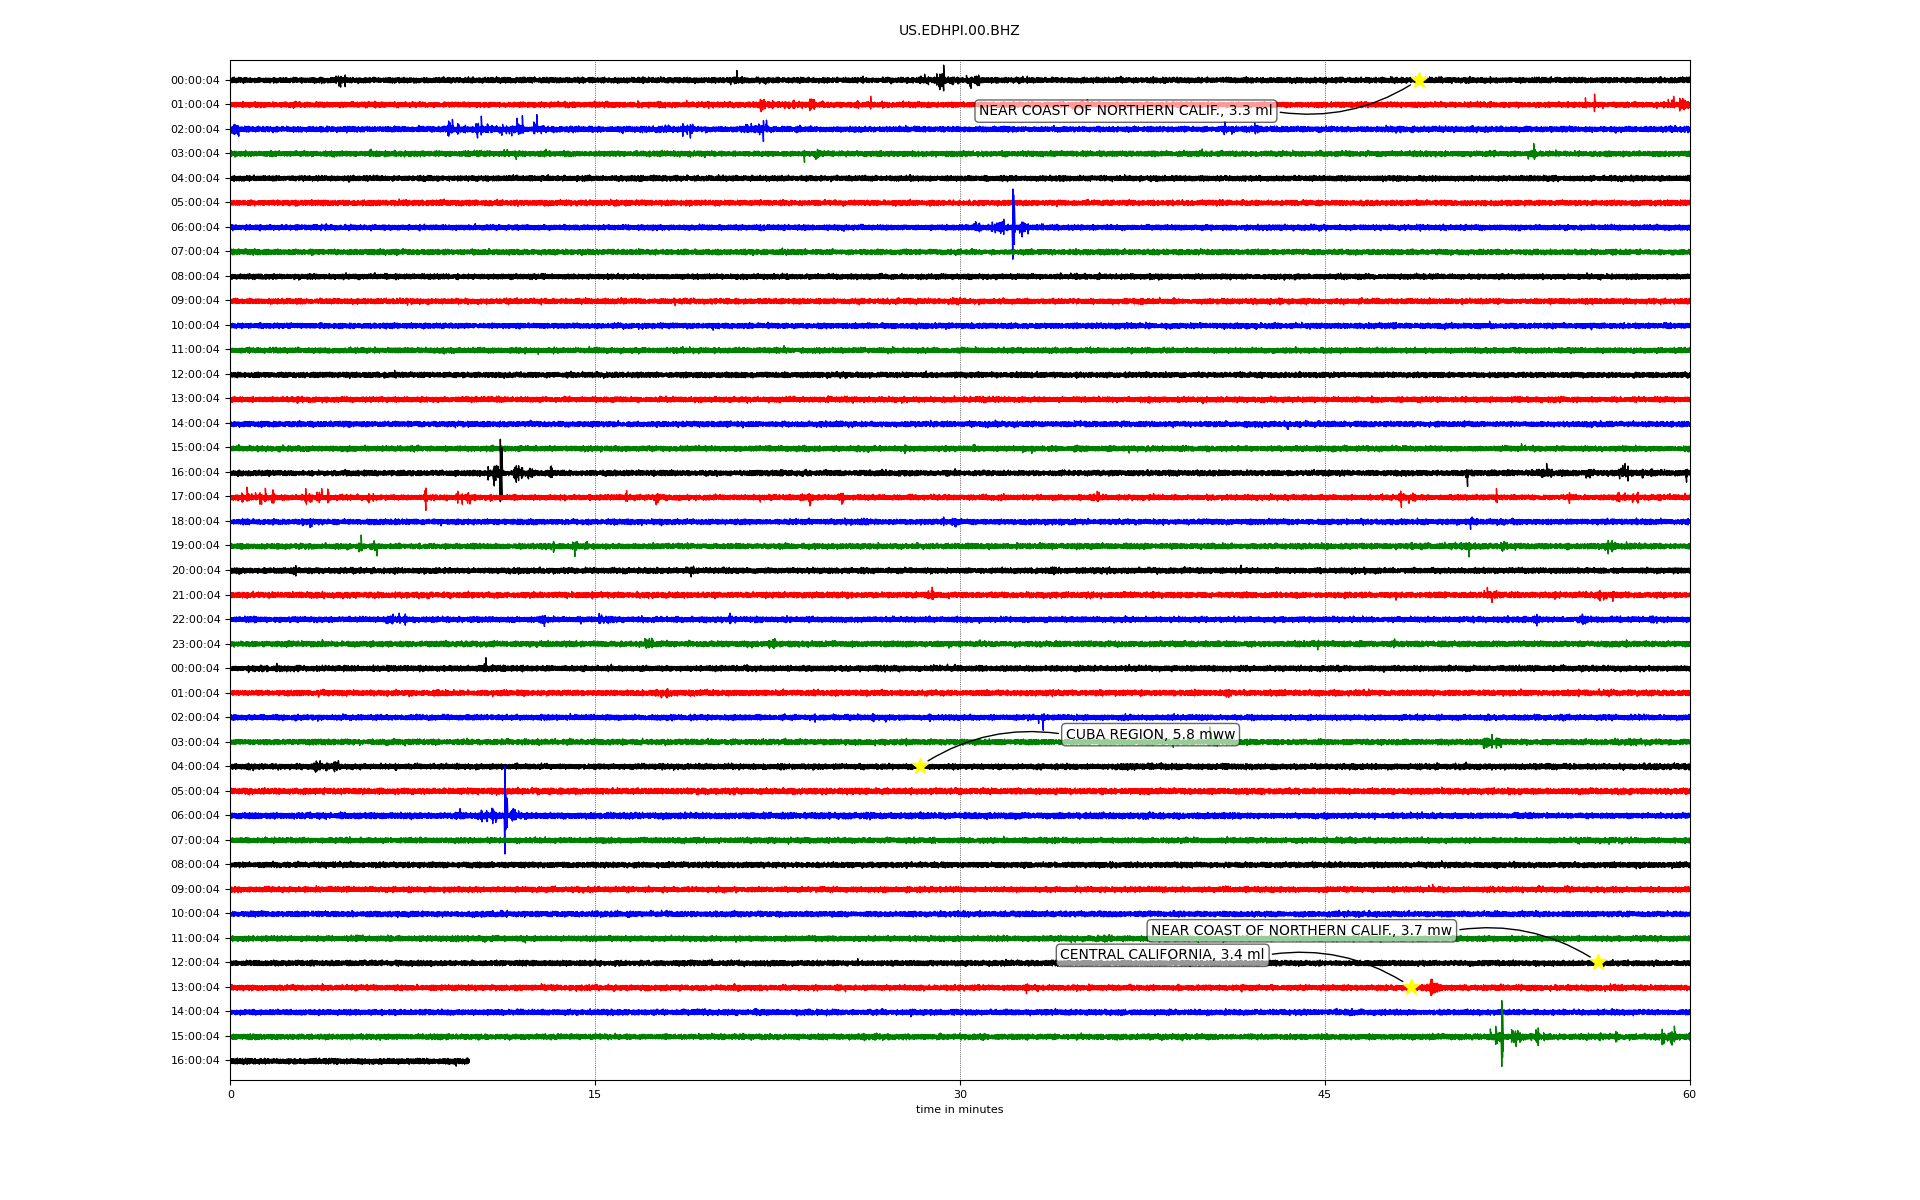1920x1200 pixels.
Task: Click the 30 tick label on x-axis
Action: 960,1094
